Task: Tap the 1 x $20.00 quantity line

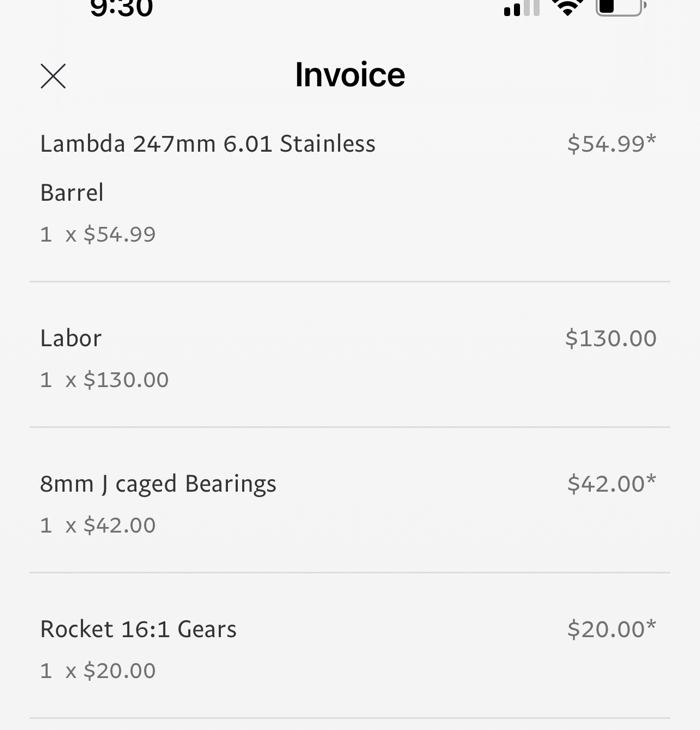Action: (x=98, y=670)
